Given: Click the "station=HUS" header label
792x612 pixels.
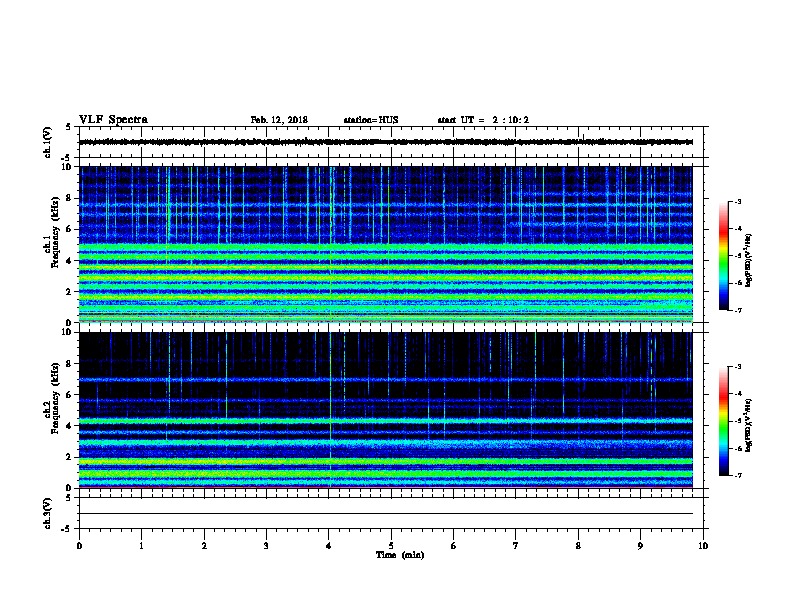Looking at the screenshot, I should 371,120.
